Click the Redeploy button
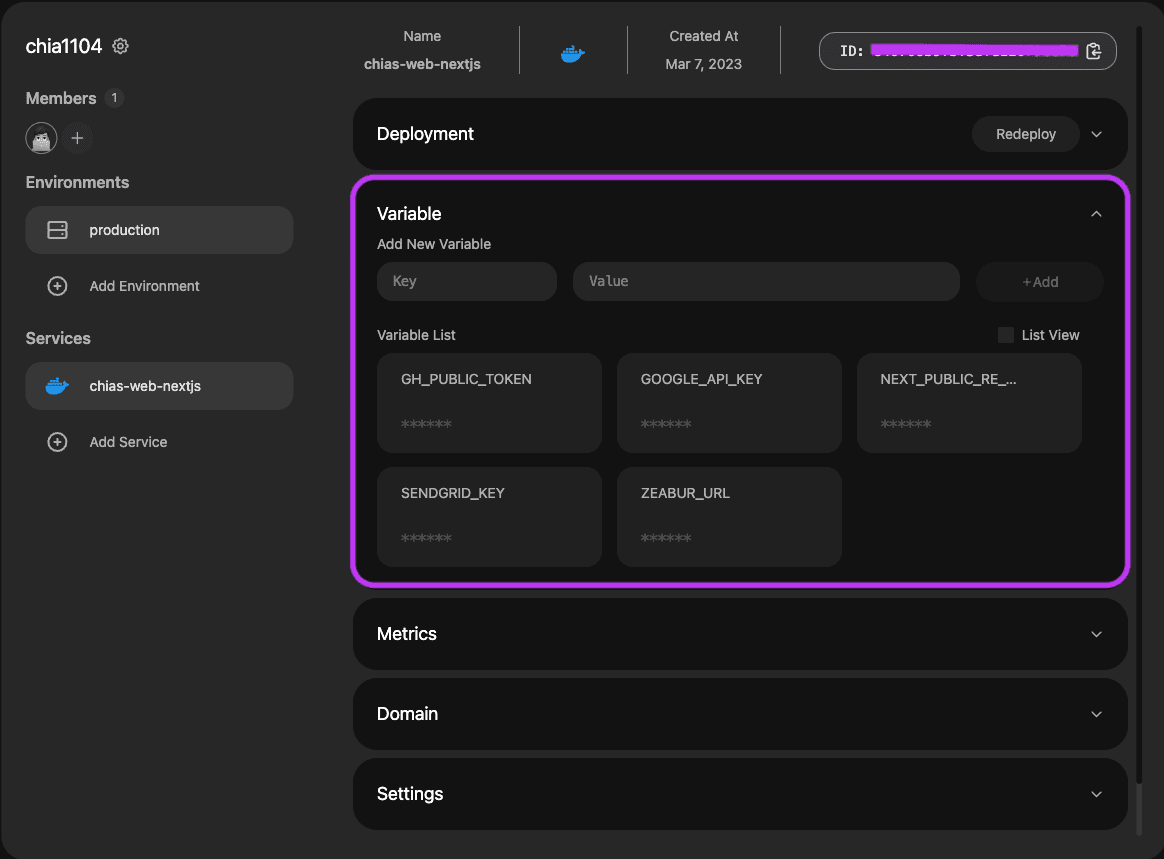This screenshot has width=1164, height=859. pyautogui.click(x=1025, y=133)
